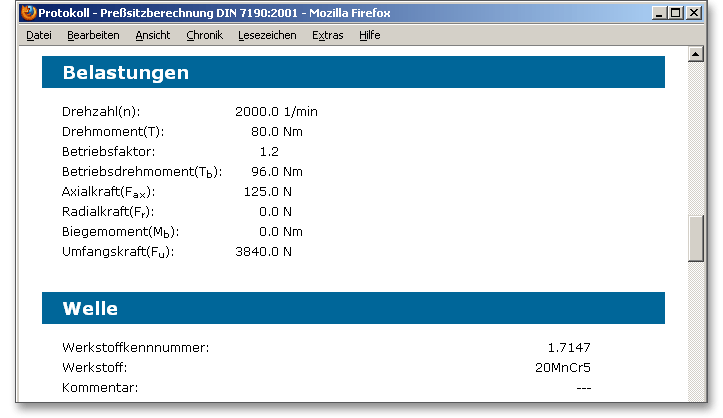Click the scrollbar track below the thumb
723x418 pixels.
(x=697, y=330)
